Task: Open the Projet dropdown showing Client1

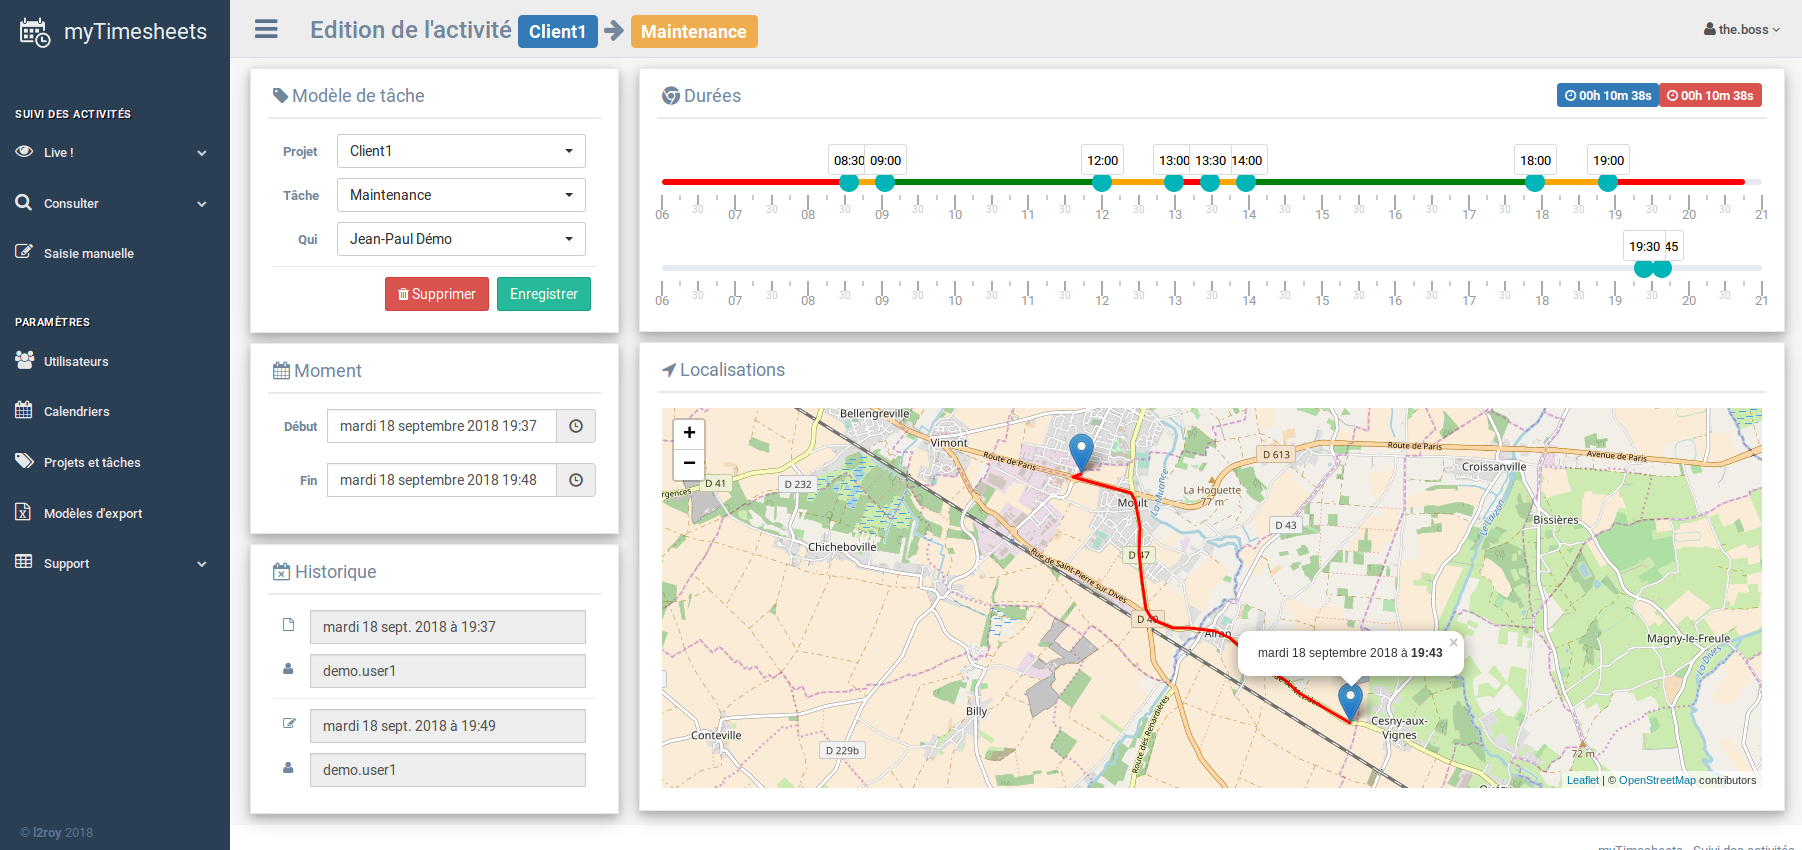Action: pos(461,151)
